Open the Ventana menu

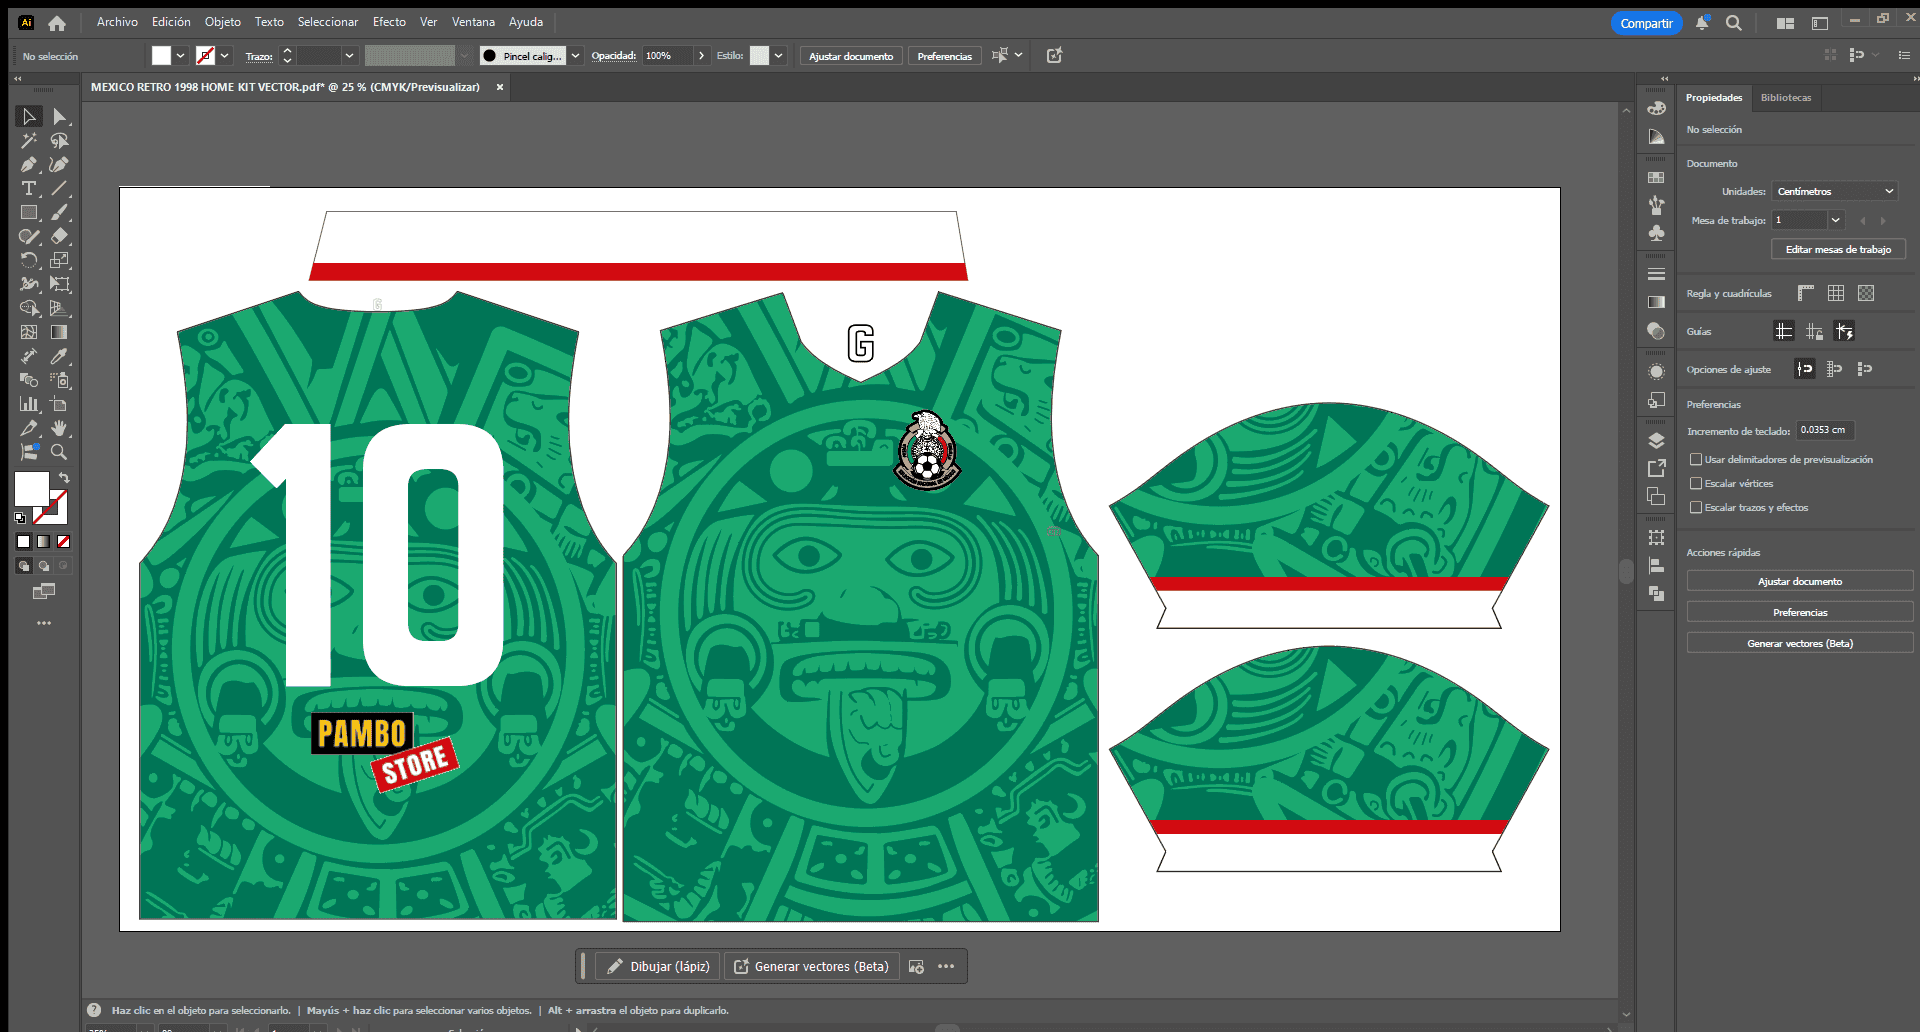click(473, 22)
